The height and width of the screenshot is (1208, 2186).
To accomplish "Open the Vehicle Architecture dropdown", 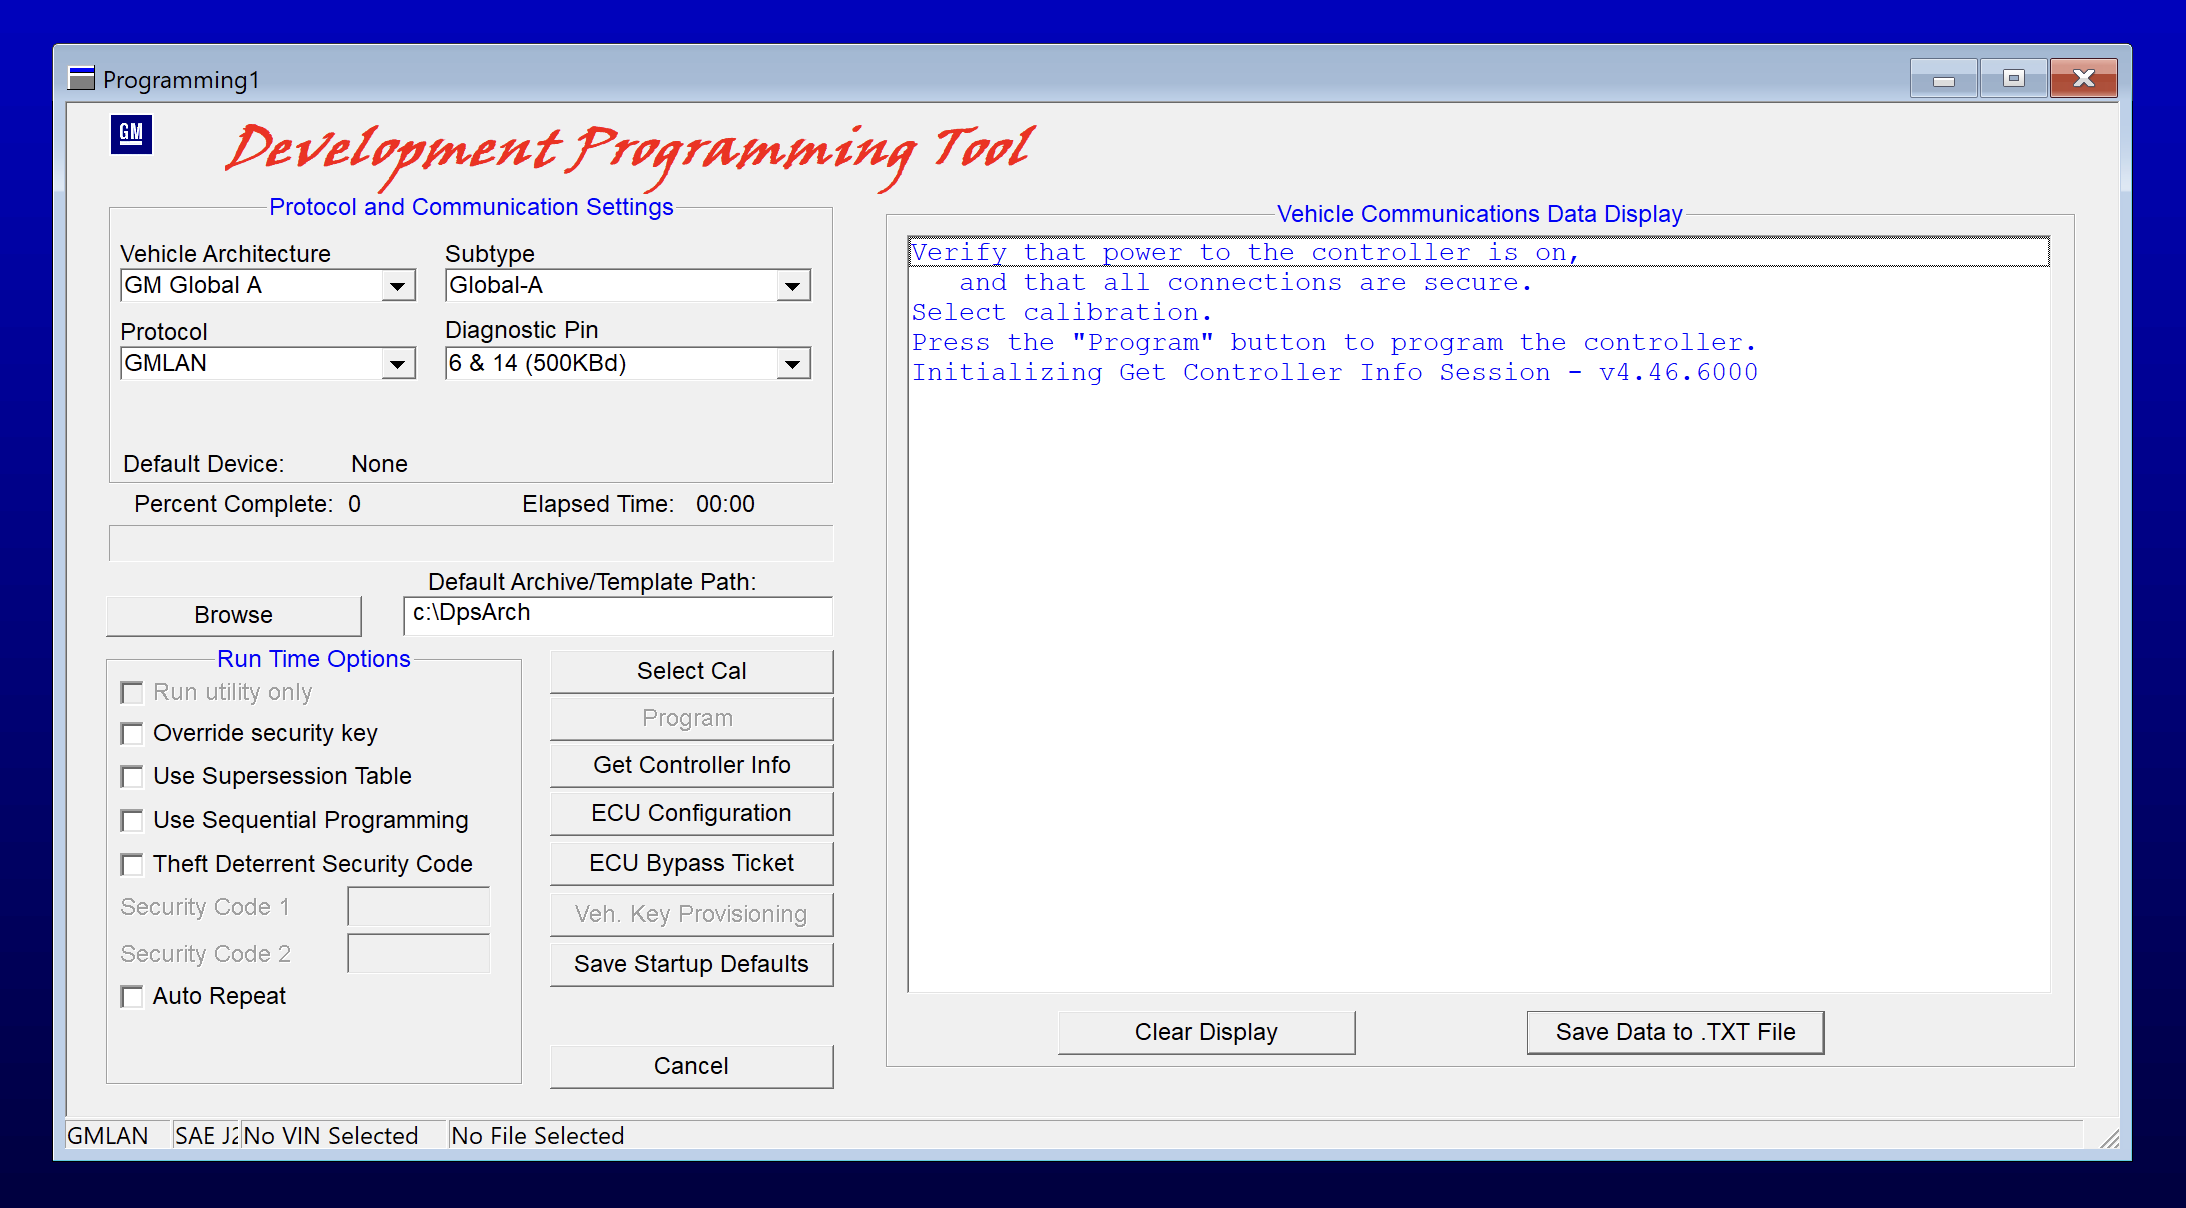I will pyautogui.click(x=398, y=286).
